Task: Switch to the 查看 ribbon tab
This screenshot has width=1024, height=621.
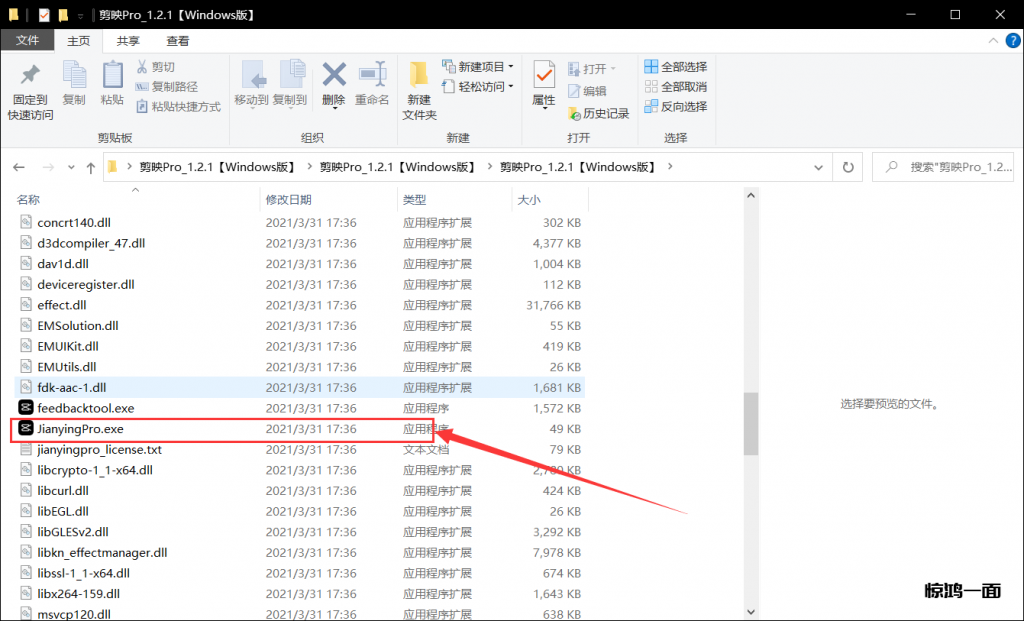Action: (x=178, y=41)
